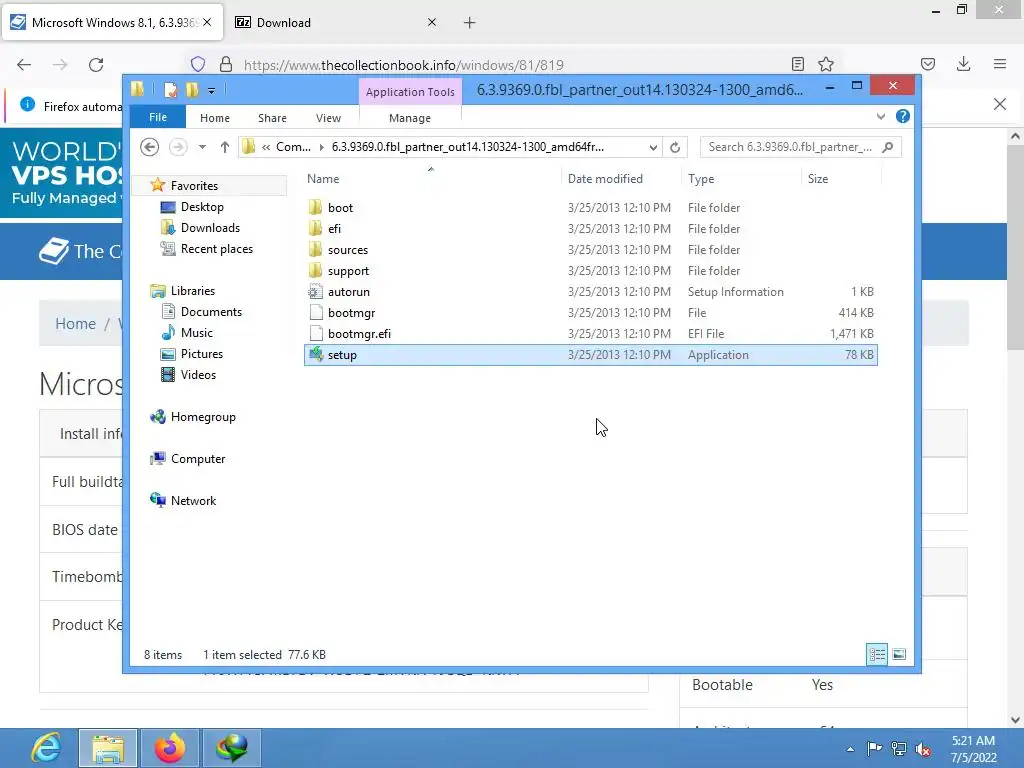
Task: Toggle Firefox reader view icon
Action: tap(797, 64)
